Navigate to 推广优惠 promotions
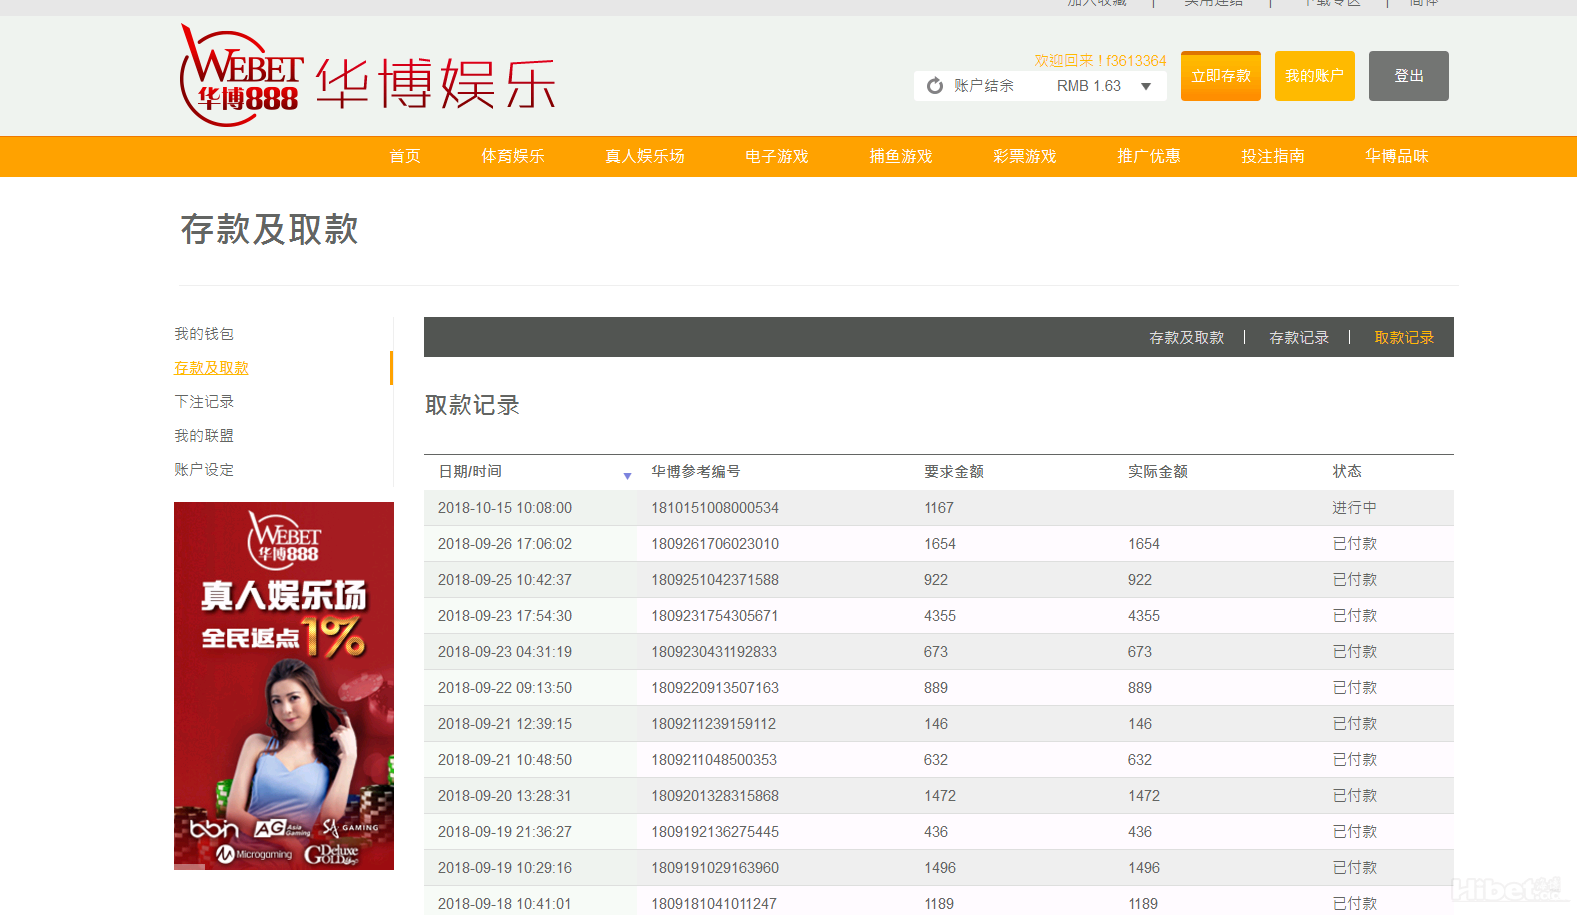The height and width of the screenshot is (915, 1577). [1148, 157]
